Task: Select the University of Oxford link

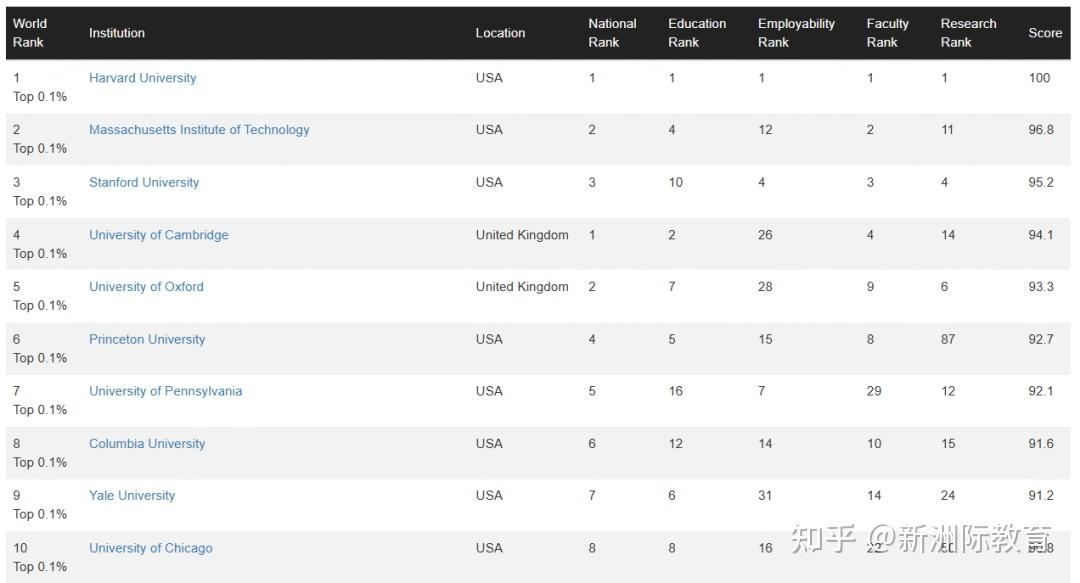Action: (x=146, y=287)
